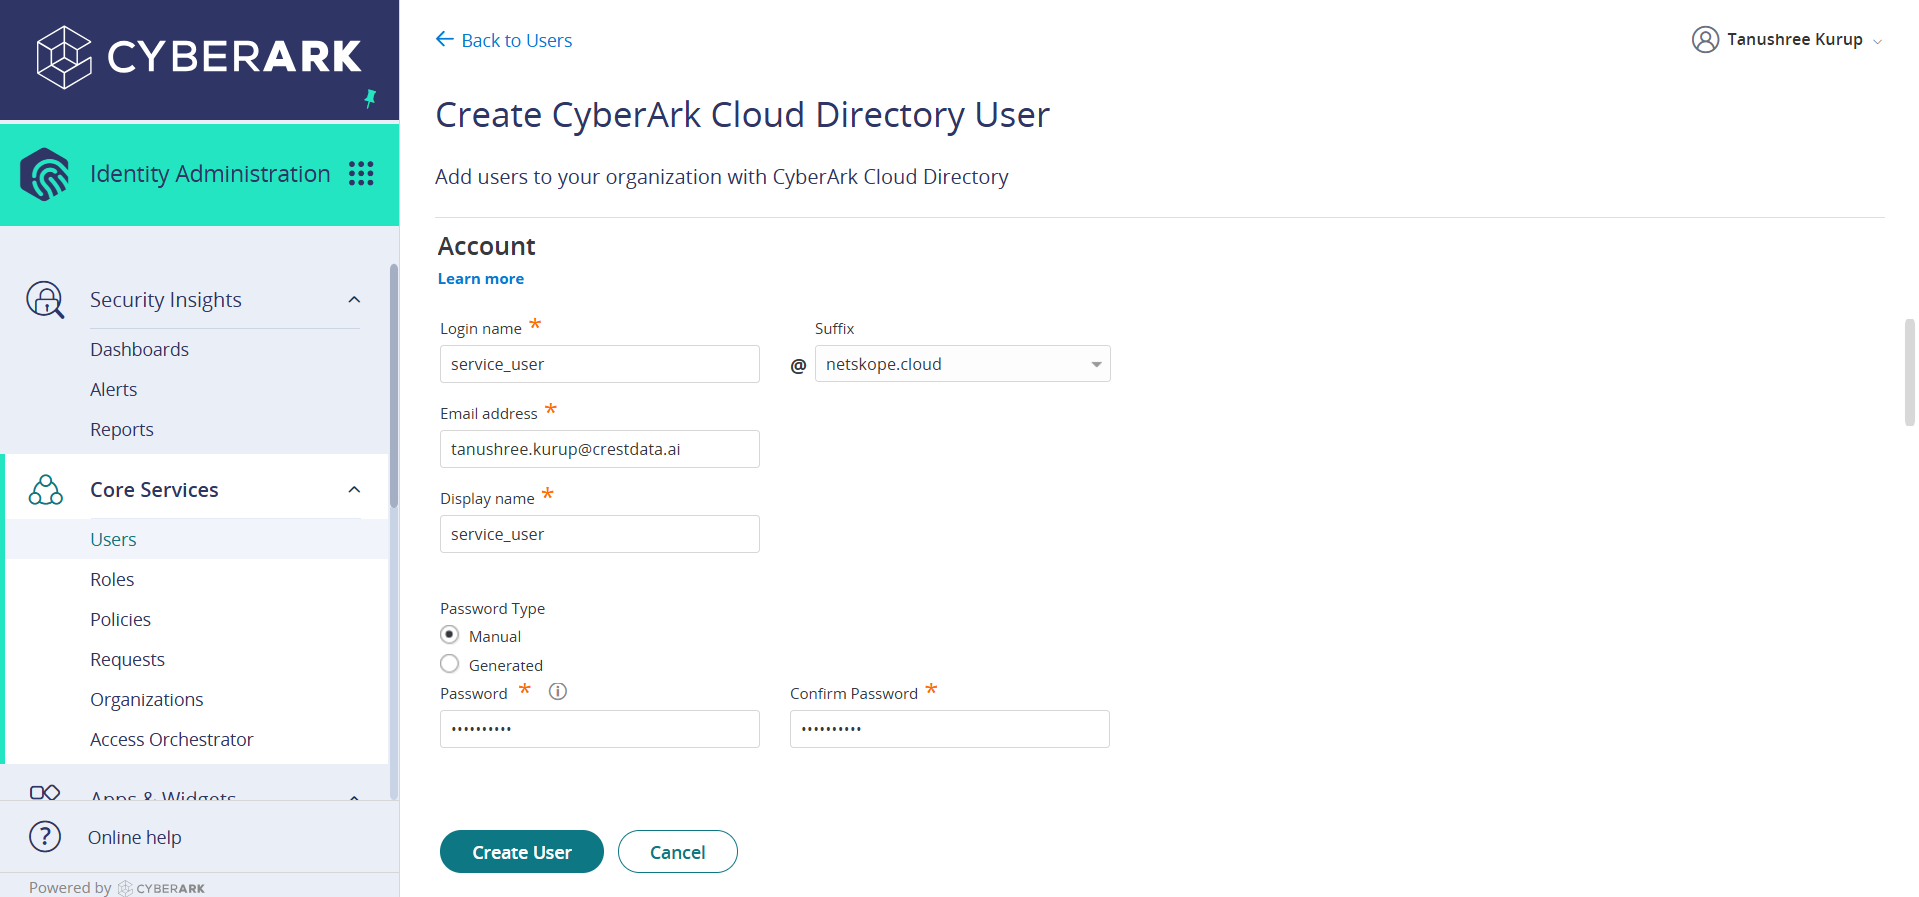
Task: Open the Policies page
Action: 120,619
